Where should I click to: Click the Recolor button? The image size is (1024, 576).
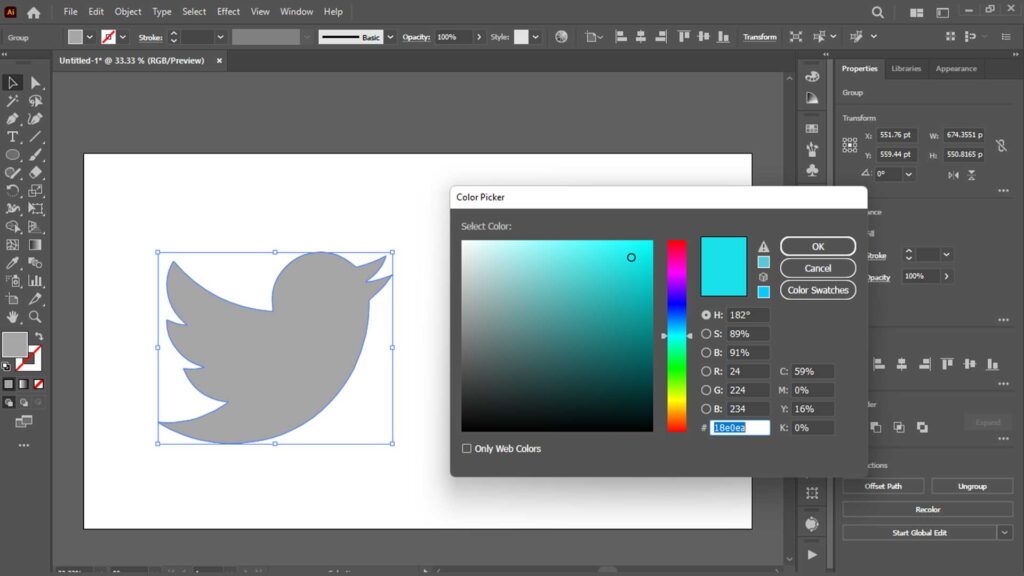pyautogui.click(x=927, y=509)
